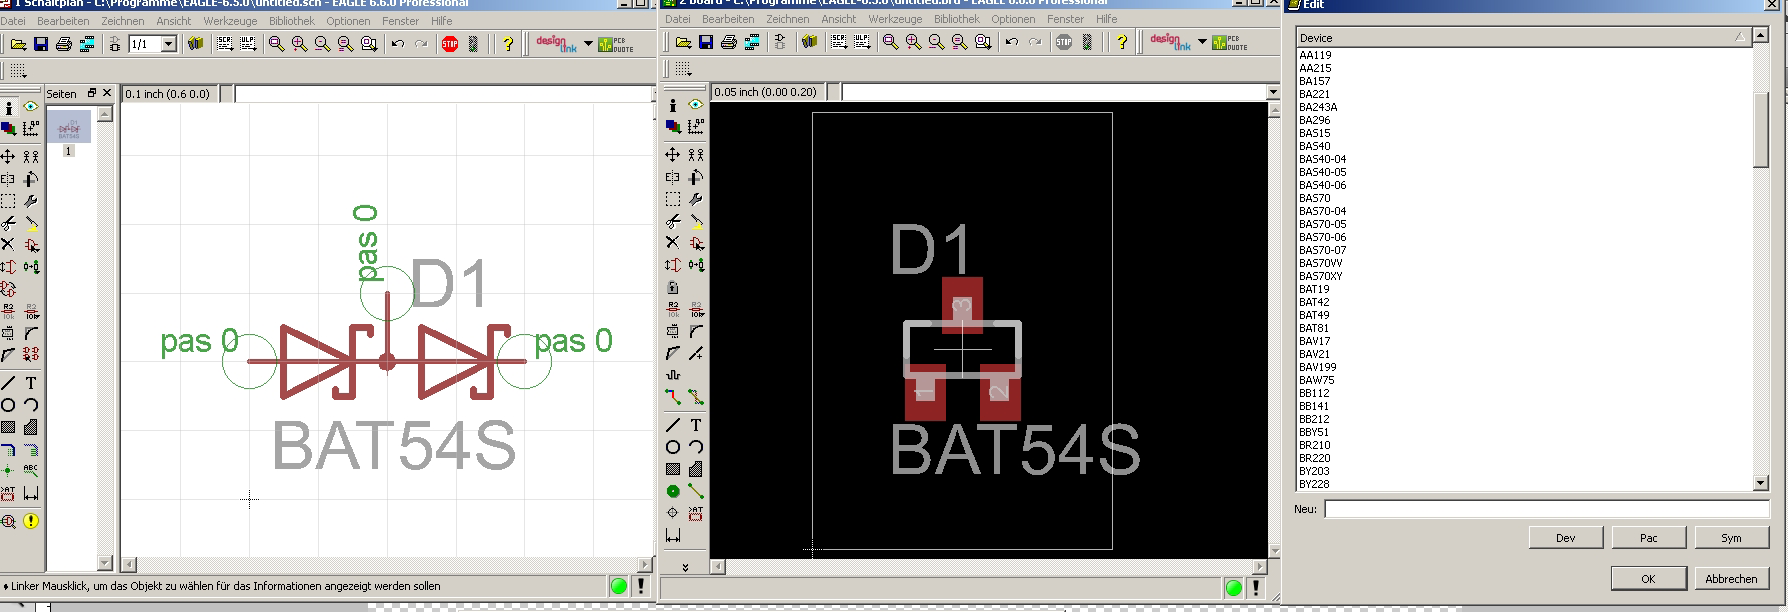
Task: Click the Neu input field
Action: pyautogui.click(x=1547, y=509)
